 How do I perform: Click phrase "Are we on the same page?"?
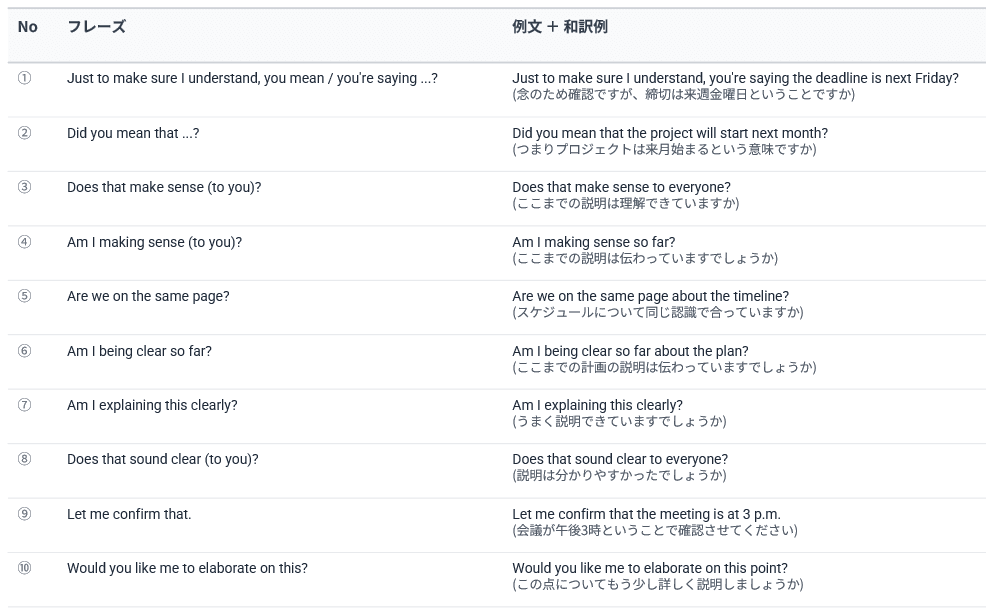(x=148, y=296)
